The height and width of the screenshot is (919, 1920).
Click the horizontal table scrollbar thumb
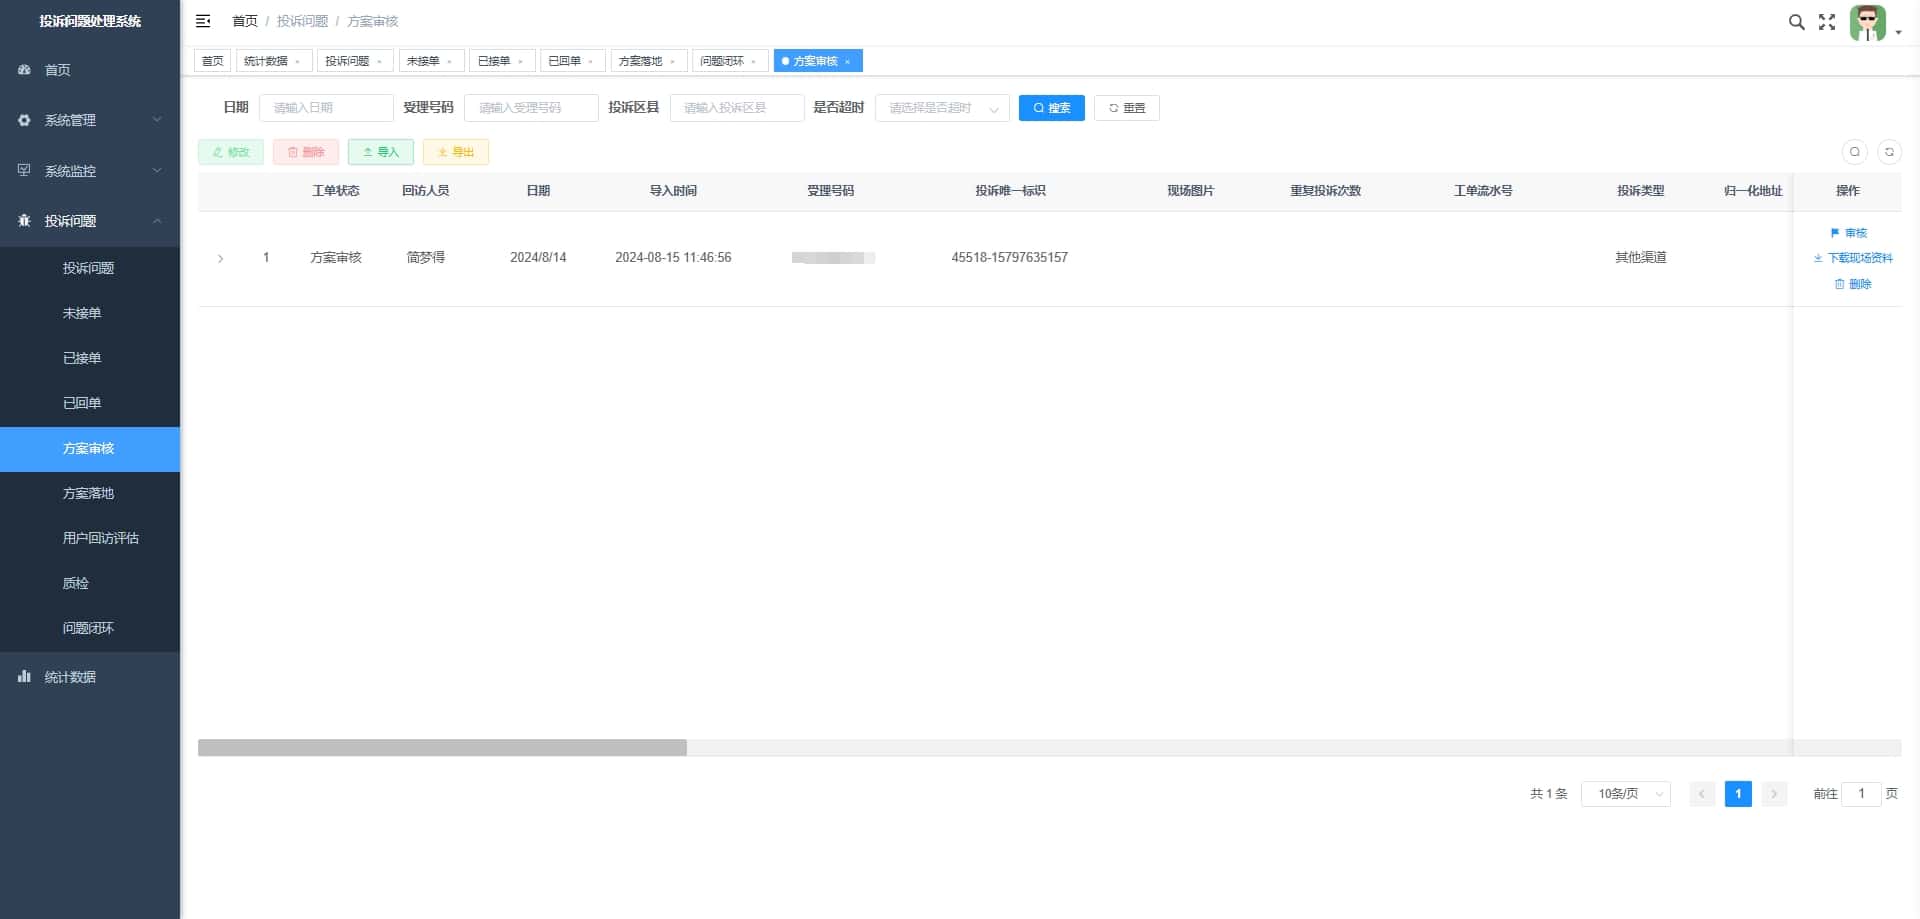tap(442, 748)
